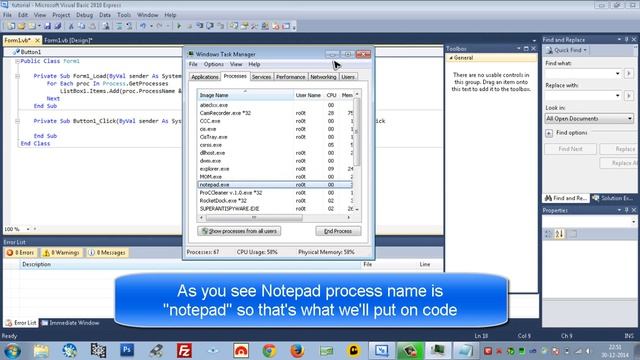The width and height of the screenshot is (640, 360).
Task: Toggle the 0 Errors filter
Action: (20, 253)
